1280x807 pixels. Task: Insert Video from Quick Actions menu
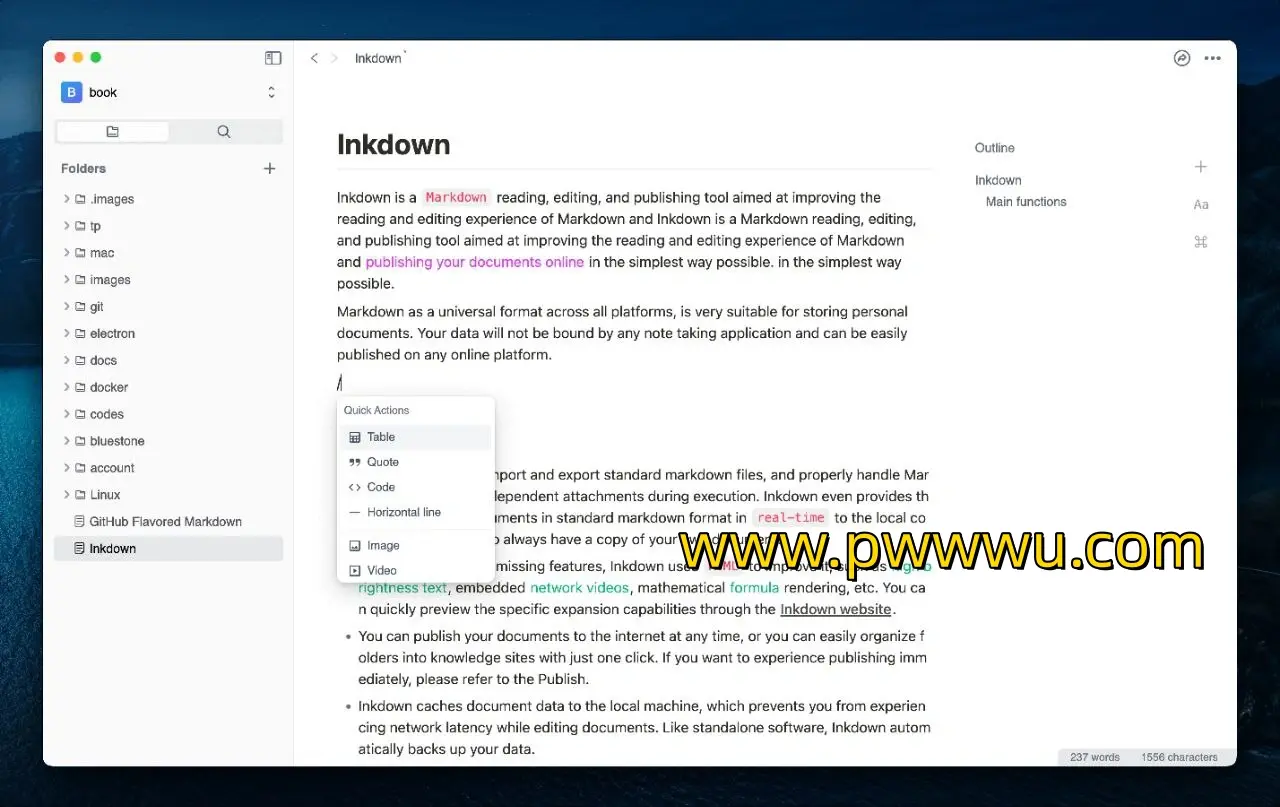pyautogui.click(x=381, y=570)
